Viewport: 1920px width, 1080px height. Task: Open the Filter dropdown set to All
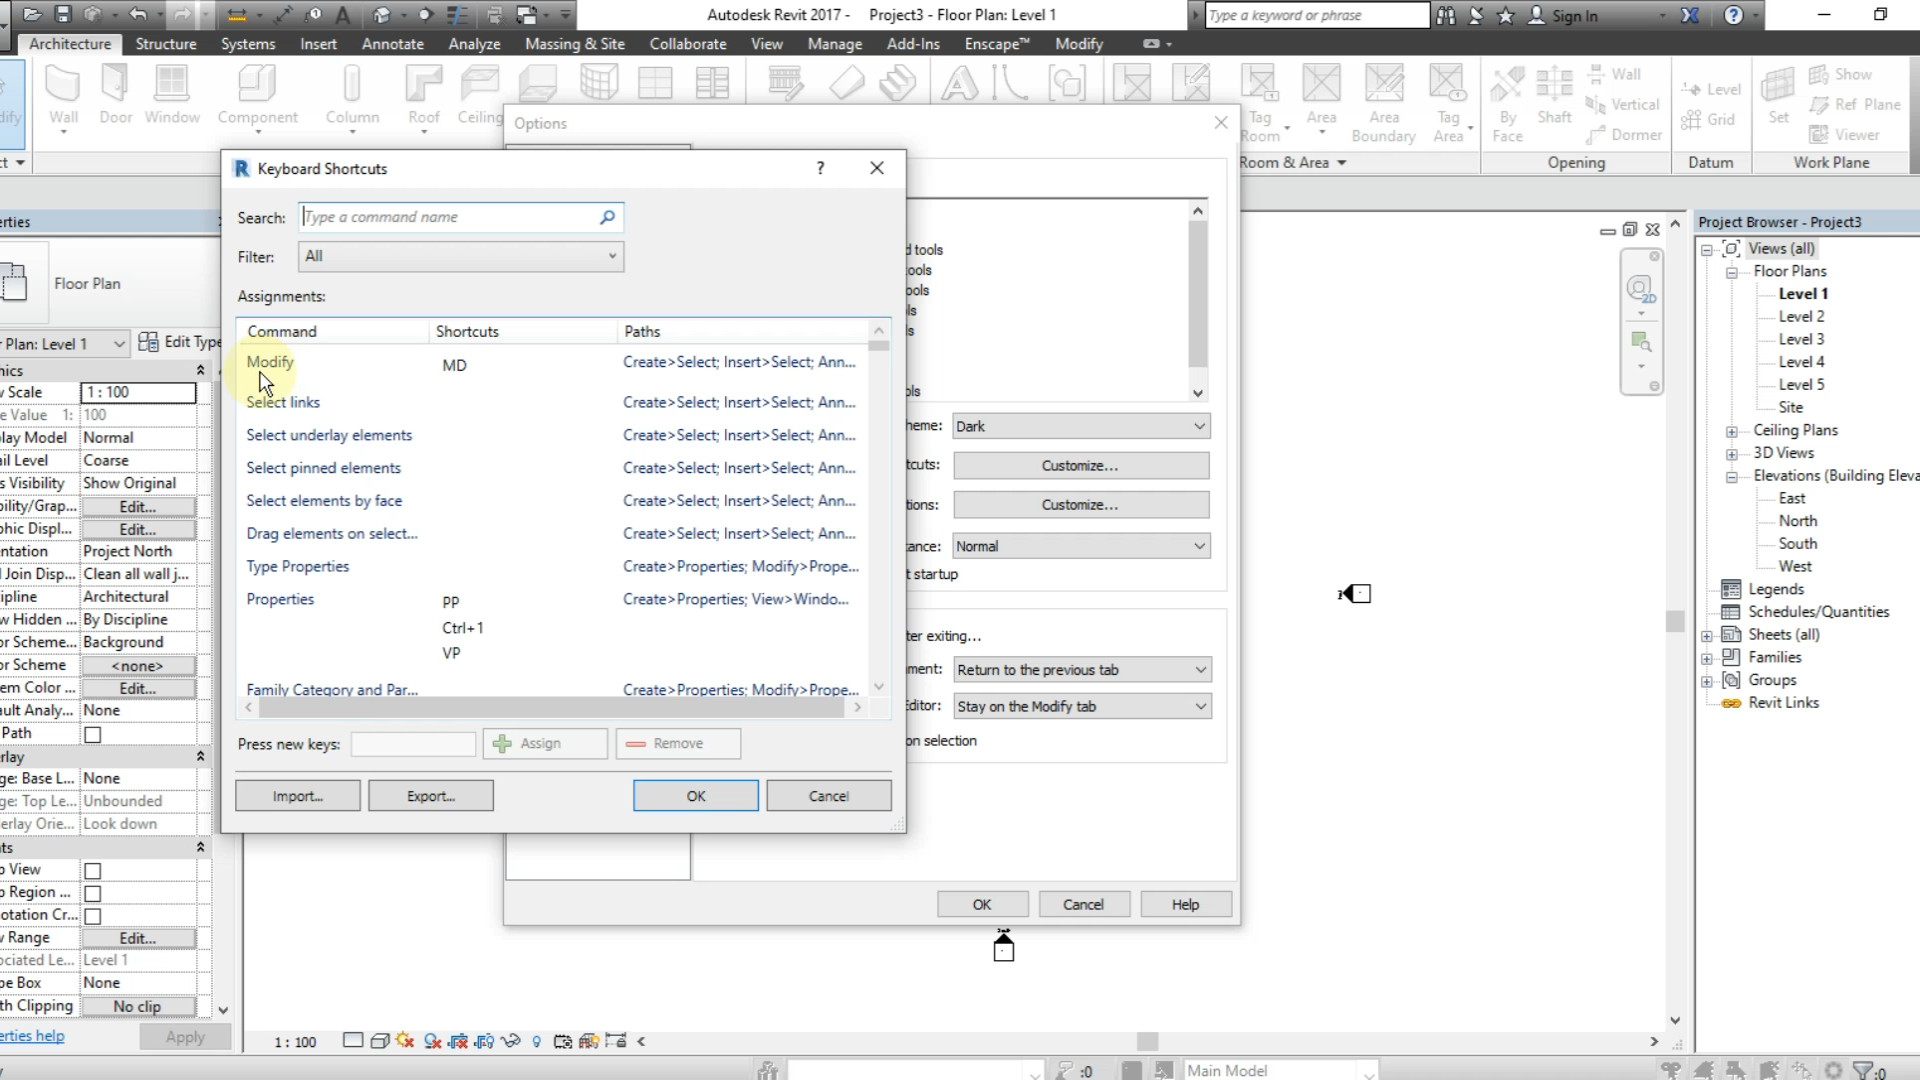pyautogui.click(x=461, y=256)
